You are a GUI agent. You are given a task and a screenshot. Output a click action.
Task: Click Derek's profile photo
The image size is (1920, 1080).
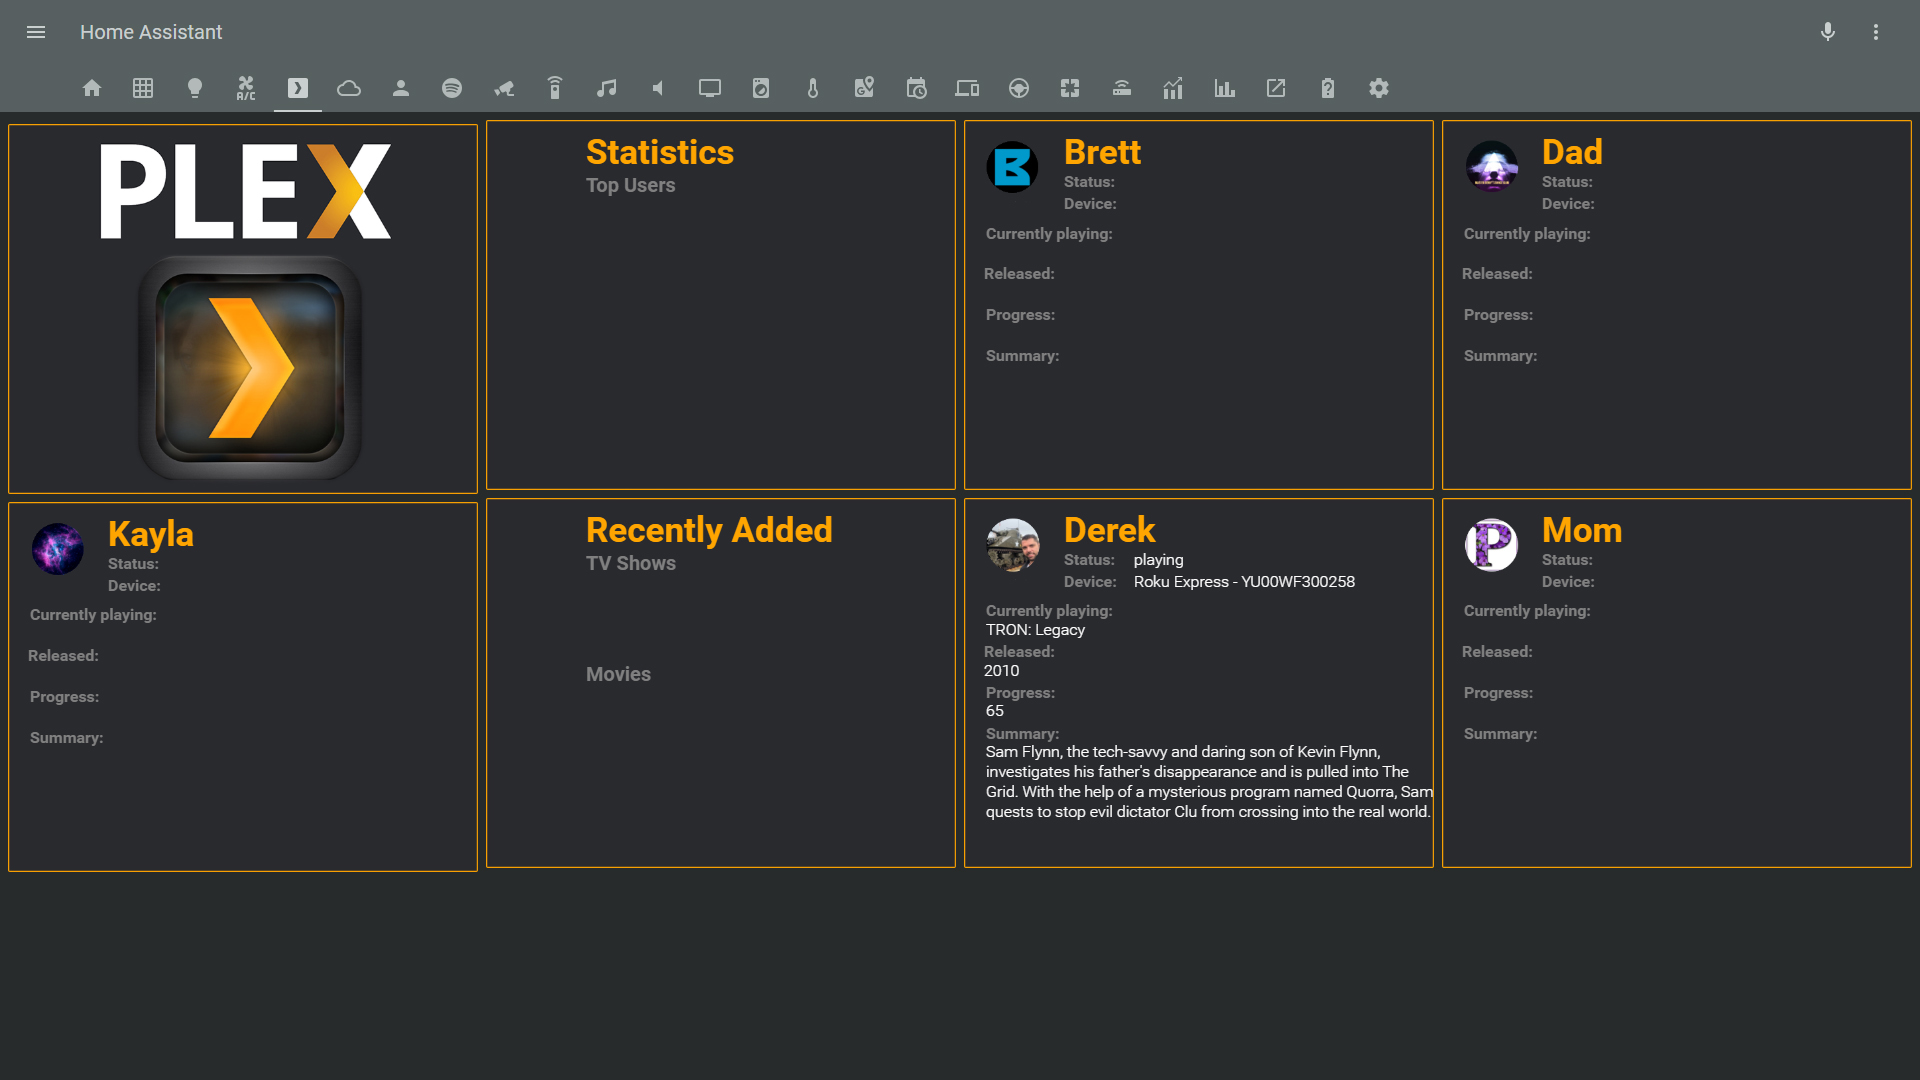(1013, 545)
